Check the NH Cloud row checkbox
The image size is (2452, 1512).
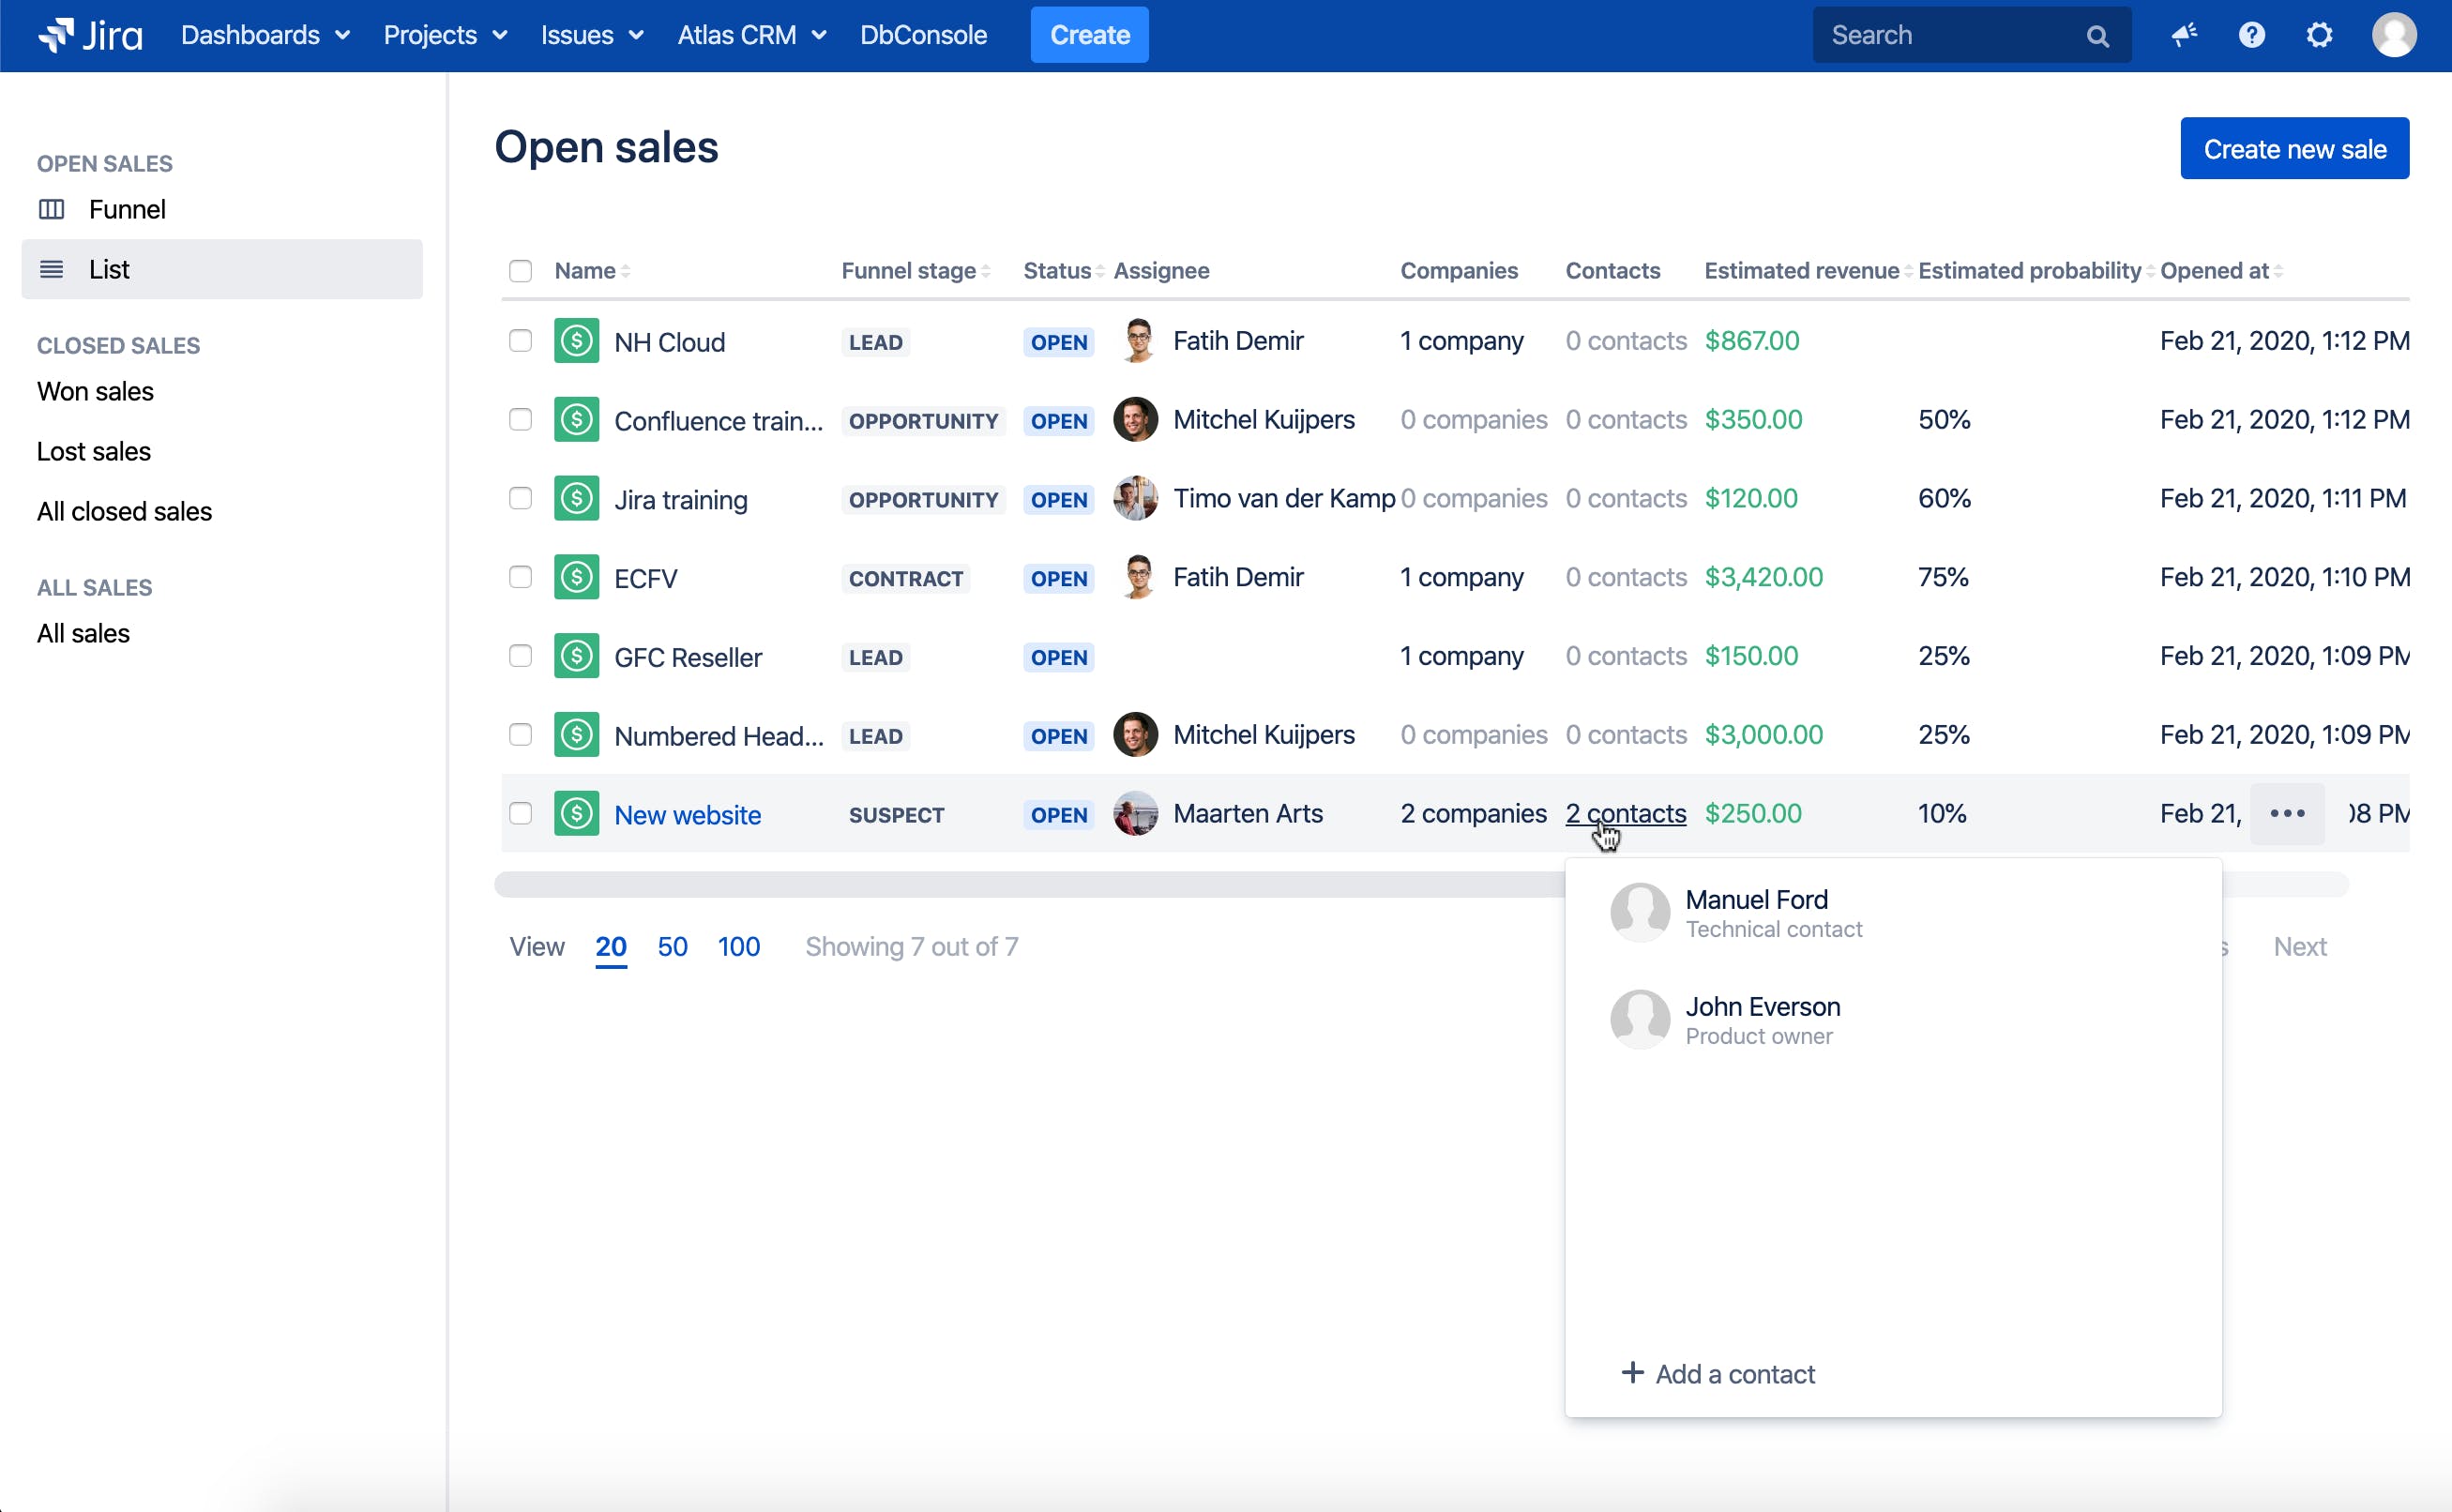[520, 341]
